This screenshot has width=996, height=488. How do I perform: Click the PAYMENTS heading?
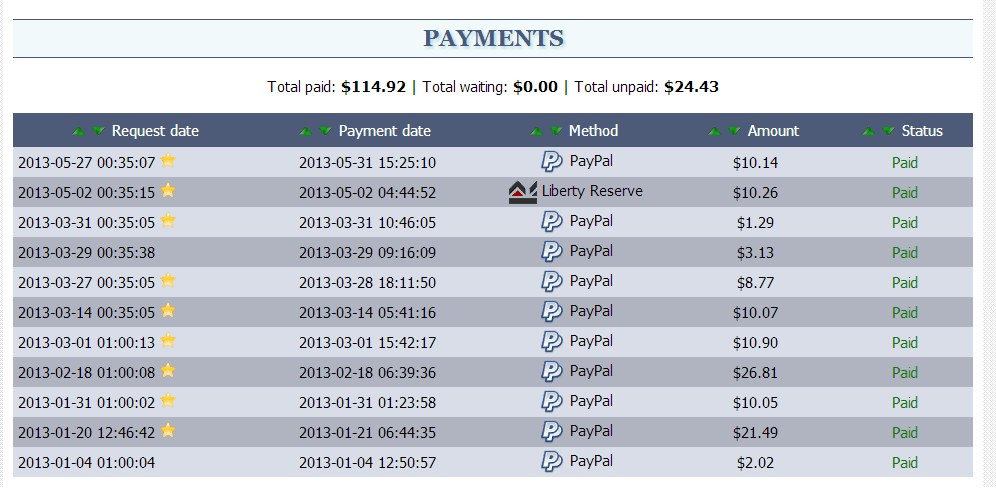(x=494, y=38)
